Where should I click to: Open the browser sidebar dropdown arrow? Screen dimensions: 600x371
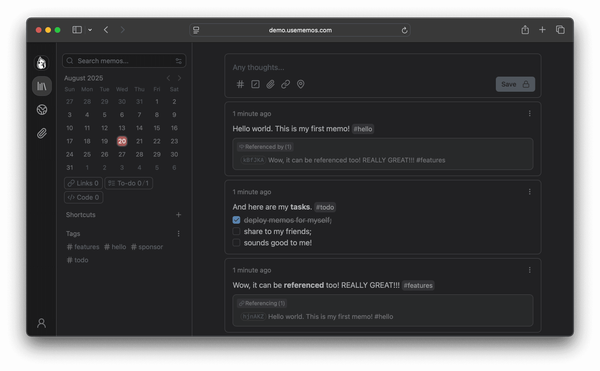point(90,30)
